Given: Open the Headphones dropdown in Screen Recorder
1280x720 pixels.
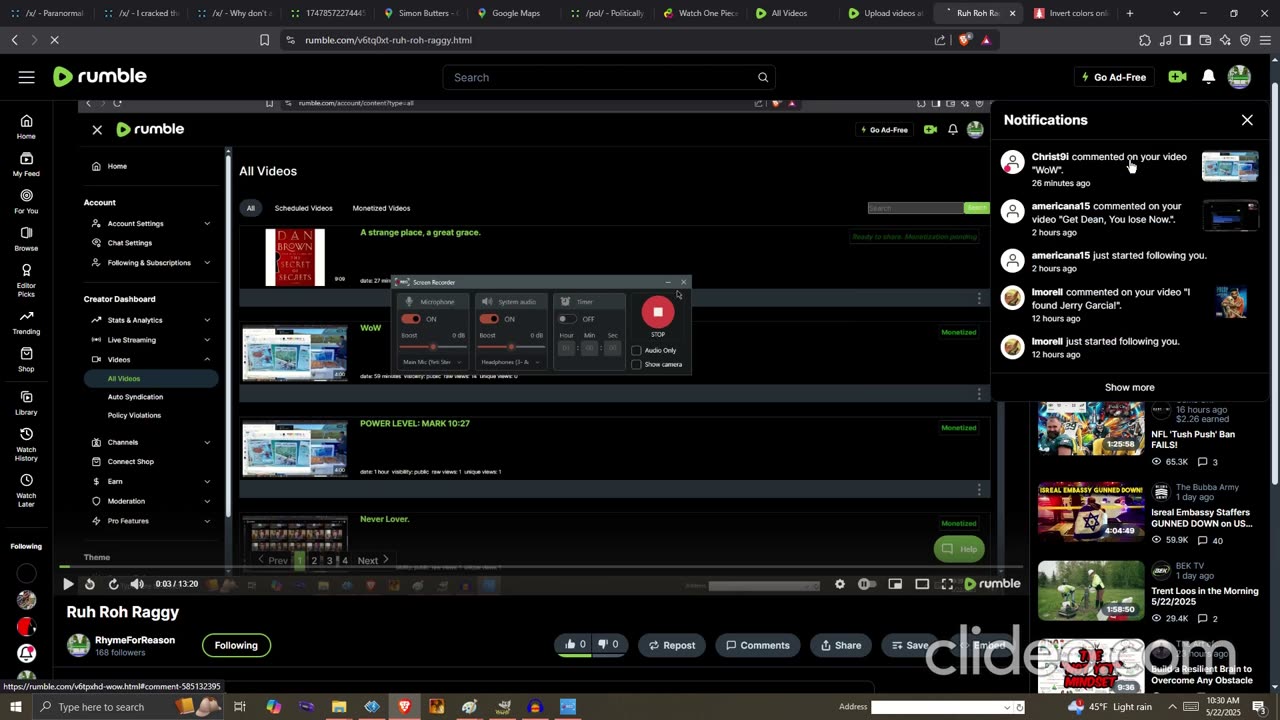Looking at the screenshot, I should point(511,362).
